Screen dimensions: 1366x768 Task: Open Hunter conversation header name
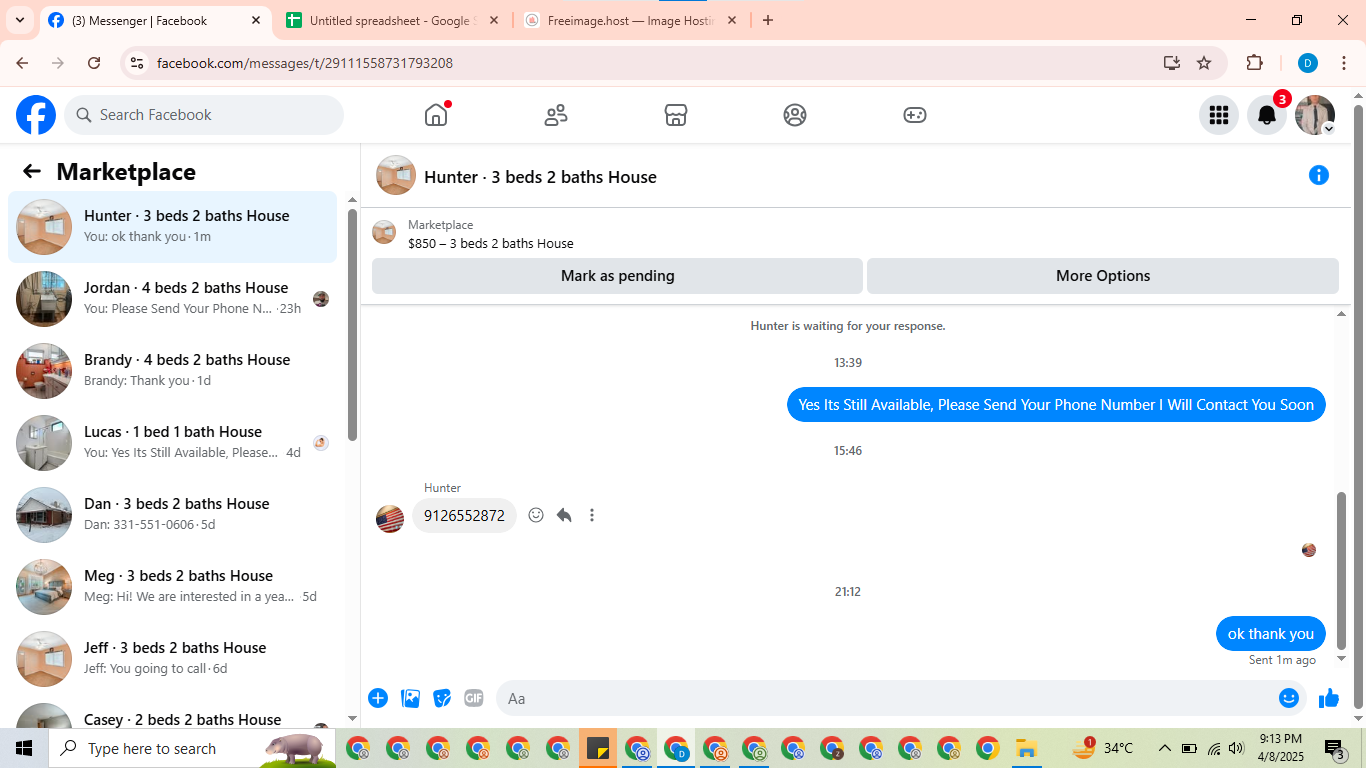click(x=540, y=177)
